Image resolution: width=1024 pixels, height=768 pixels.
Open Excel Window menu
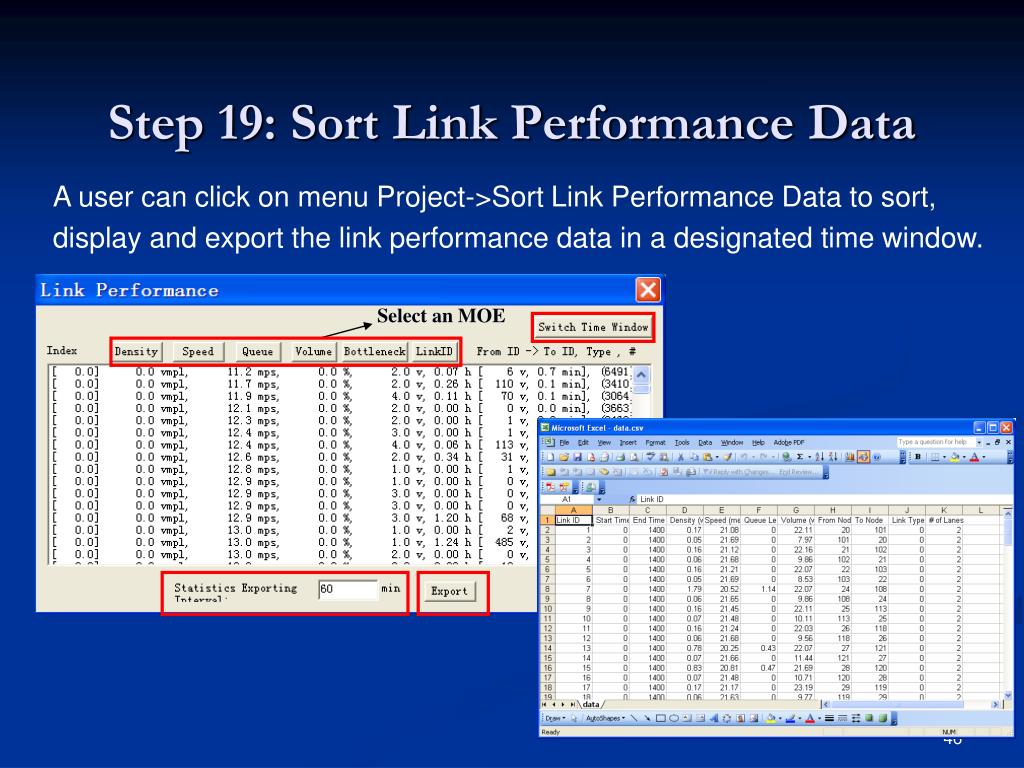[x=732, y=443]
